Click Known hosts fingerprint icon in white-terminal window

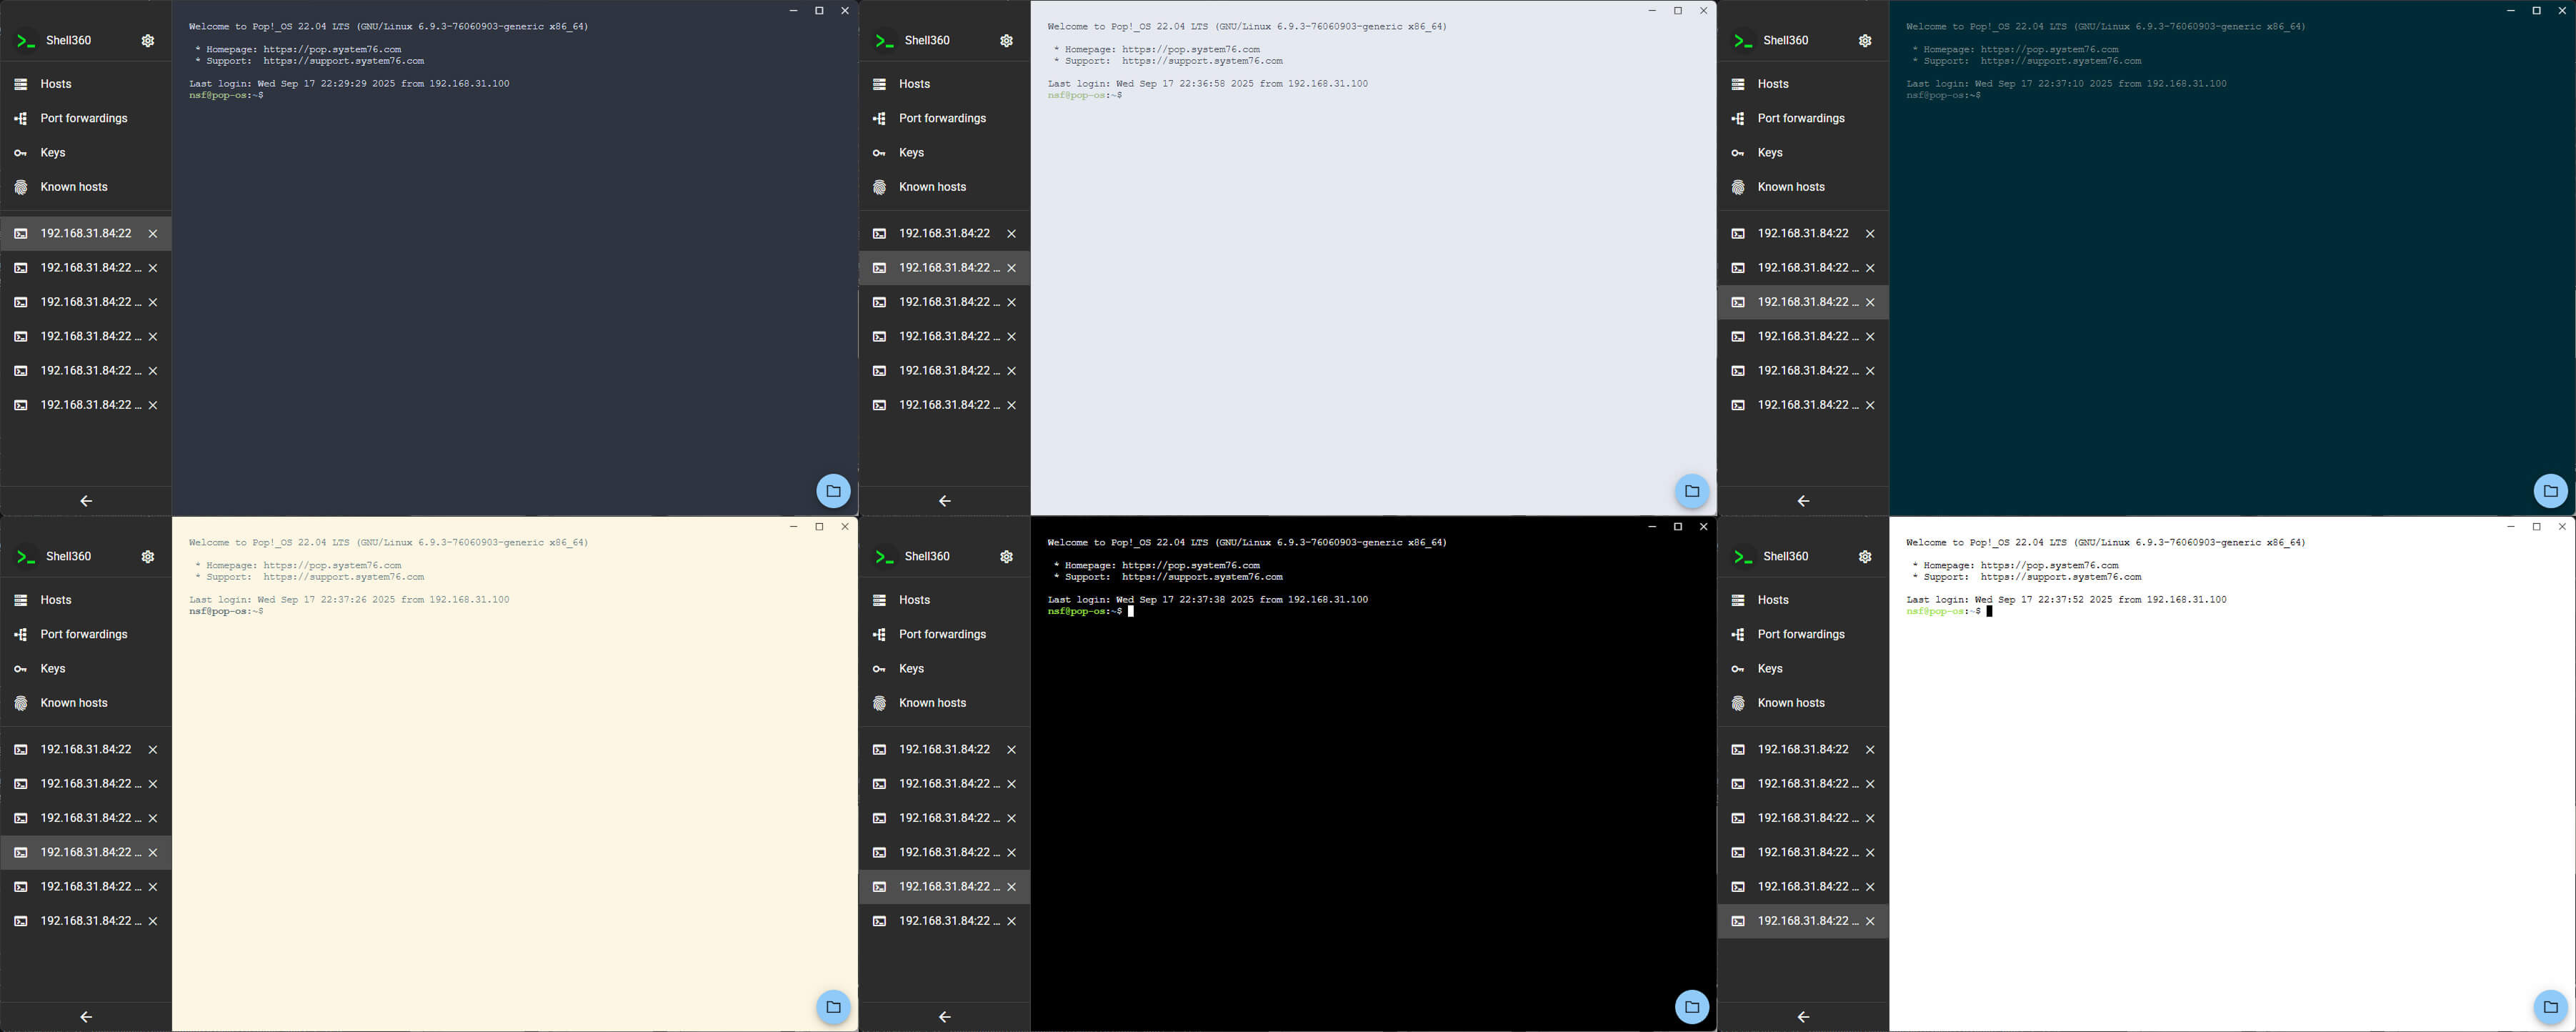click(1738, 703)
